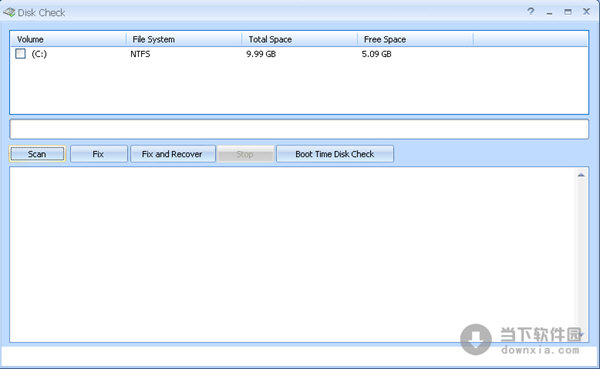Click the Fix button
The image size is (600, 369).
click(x=99, y=154)
